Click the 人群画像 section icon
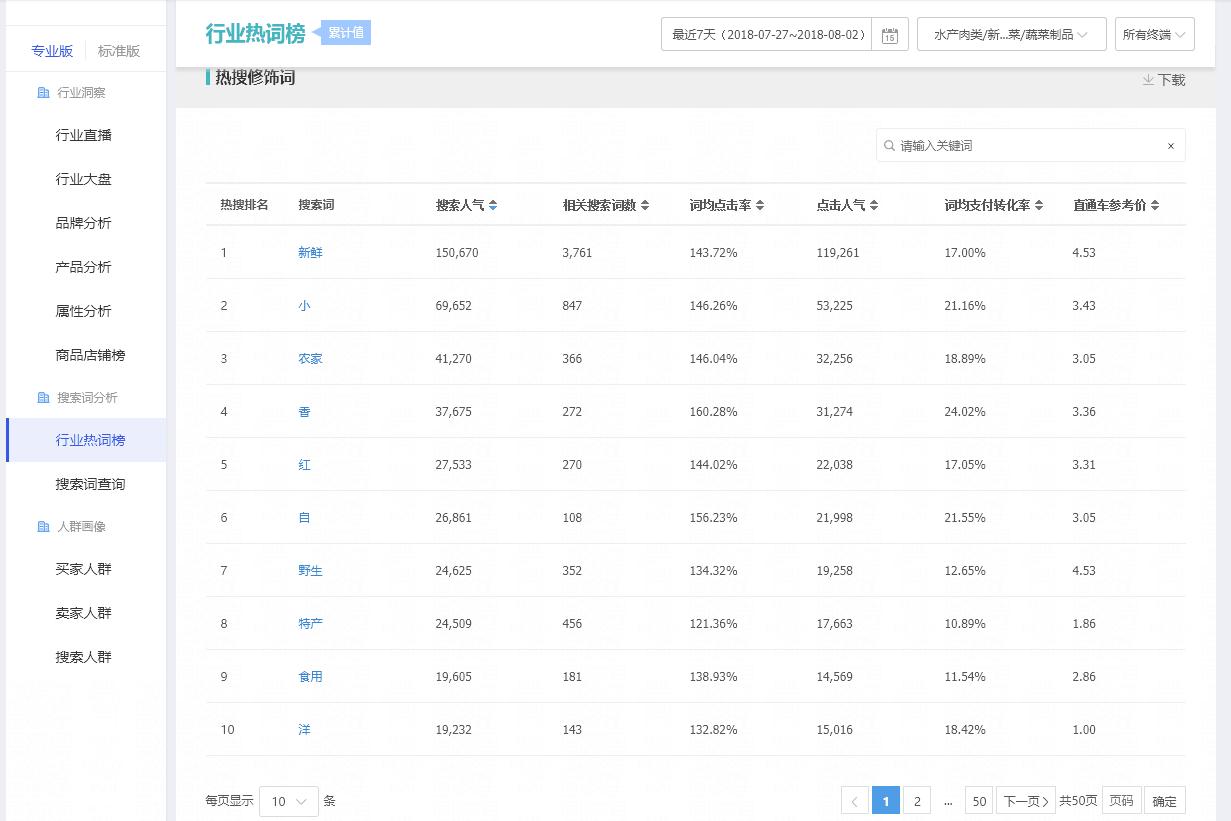Screen dimensions: 1231x821 (43, 526)
